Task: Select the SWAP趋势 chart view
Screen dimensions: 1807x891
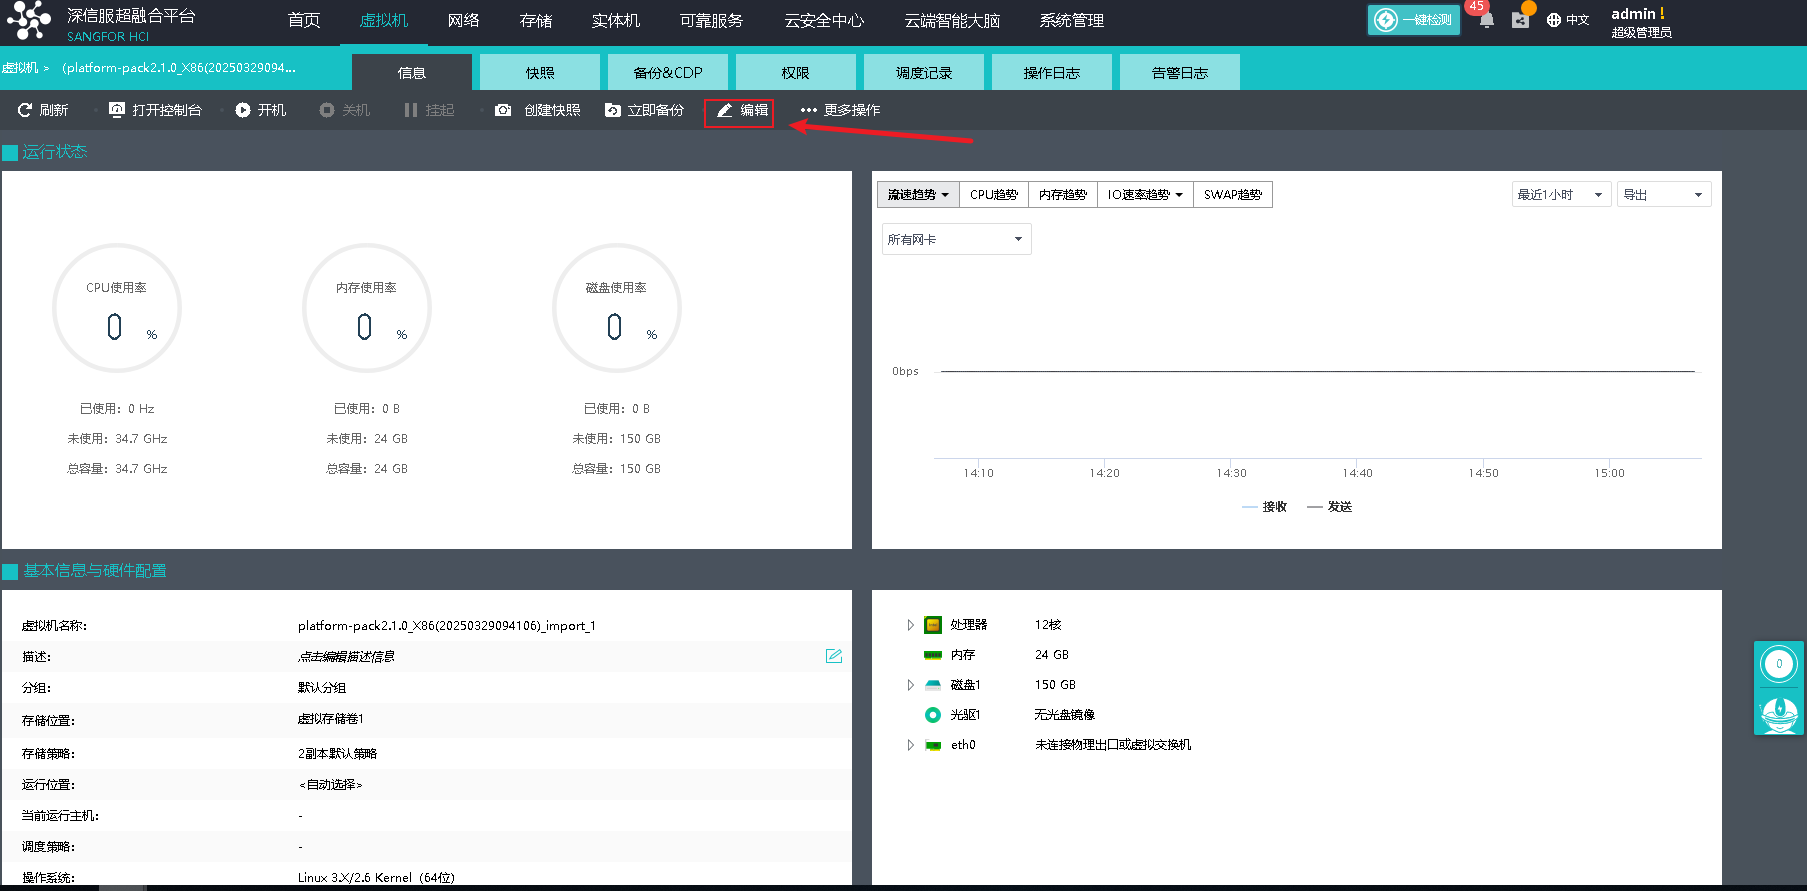Action: (x=1232, y=195)
